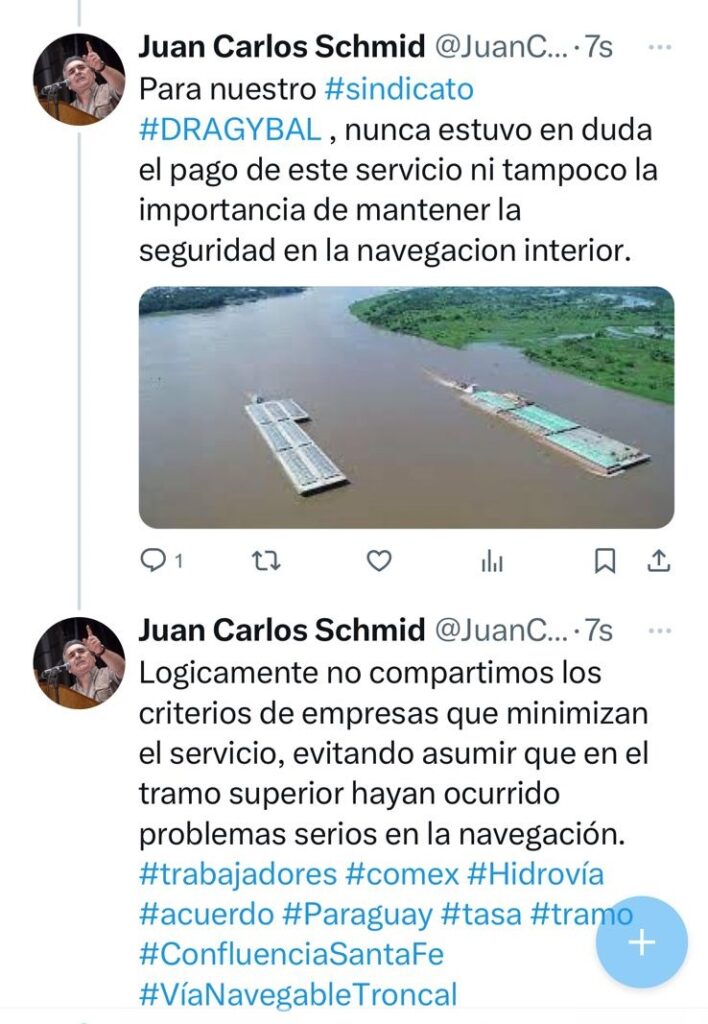Viewport: 708px width, 1024px height.
Task: Like the first tweet with heart icon
Action: tap(379, 560)
